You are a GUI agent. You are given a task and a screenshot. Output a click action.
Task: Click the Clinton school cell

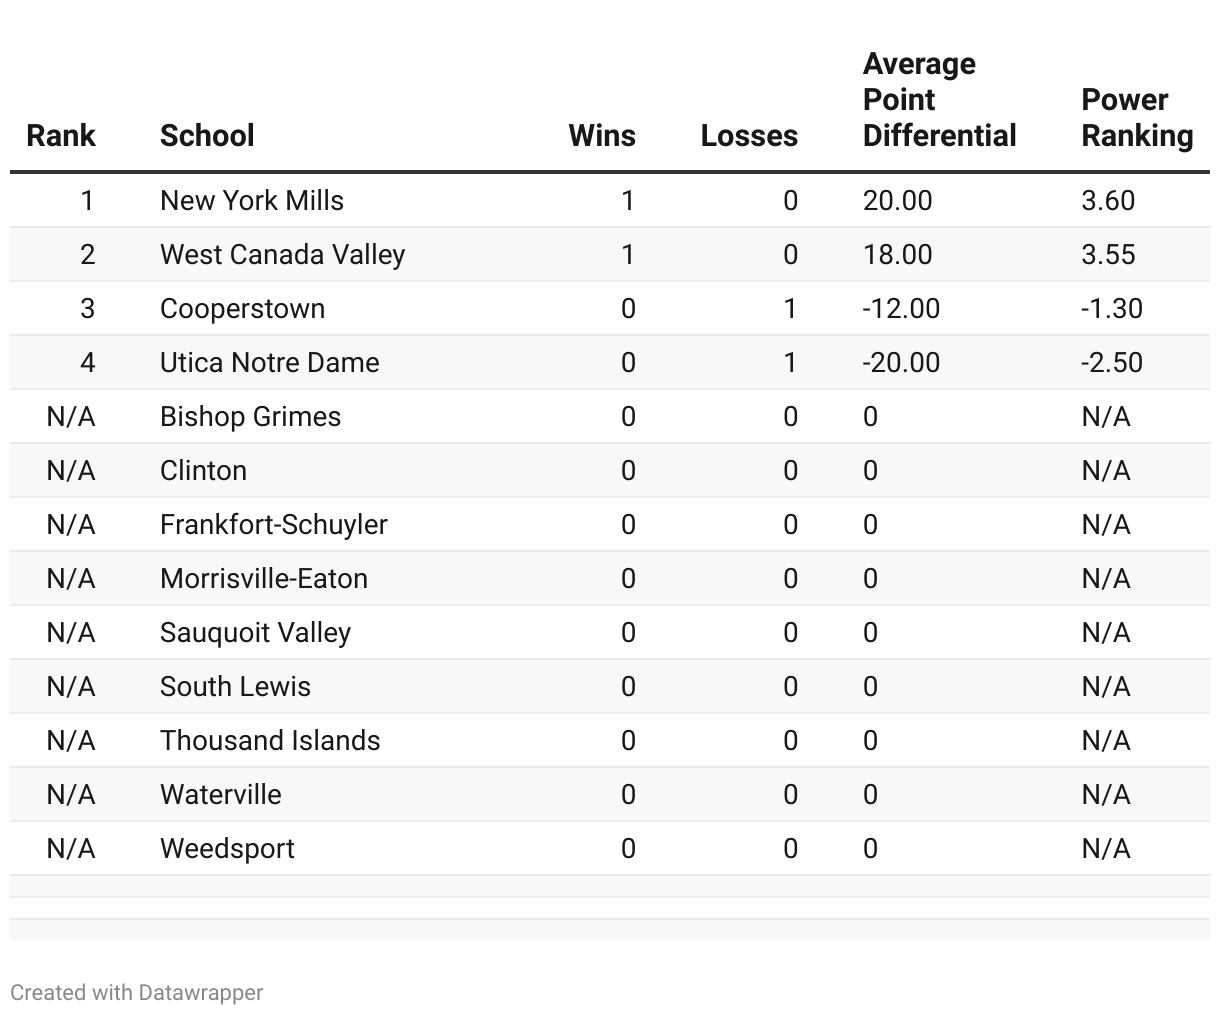coord(203,470)
